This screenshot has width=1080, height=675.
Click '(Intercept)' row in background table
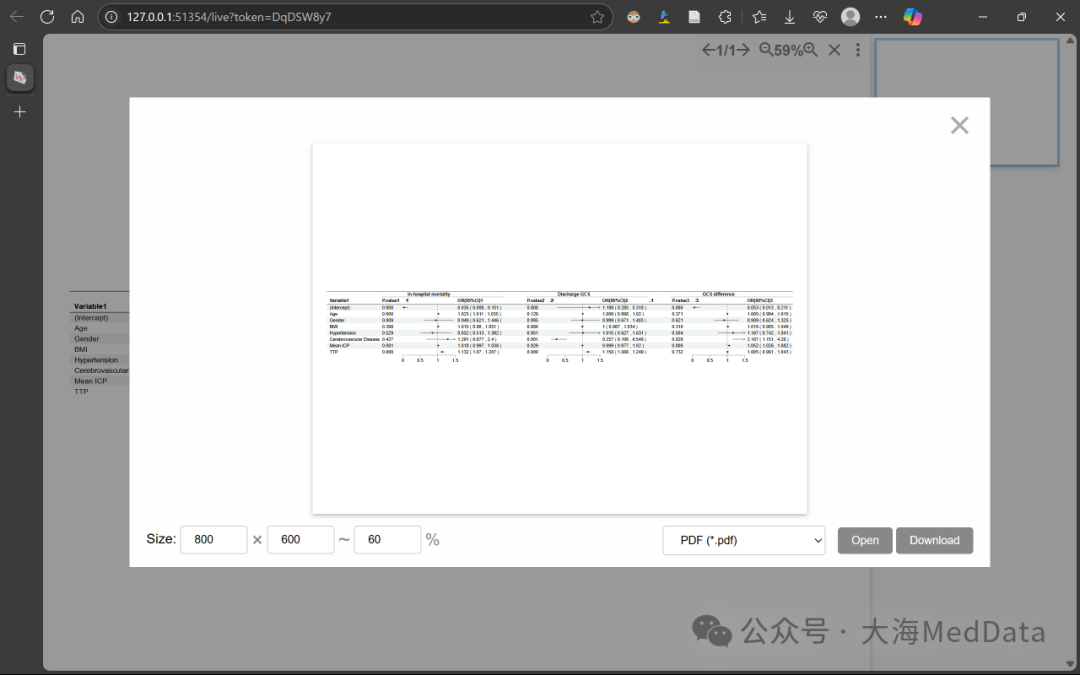91,318
